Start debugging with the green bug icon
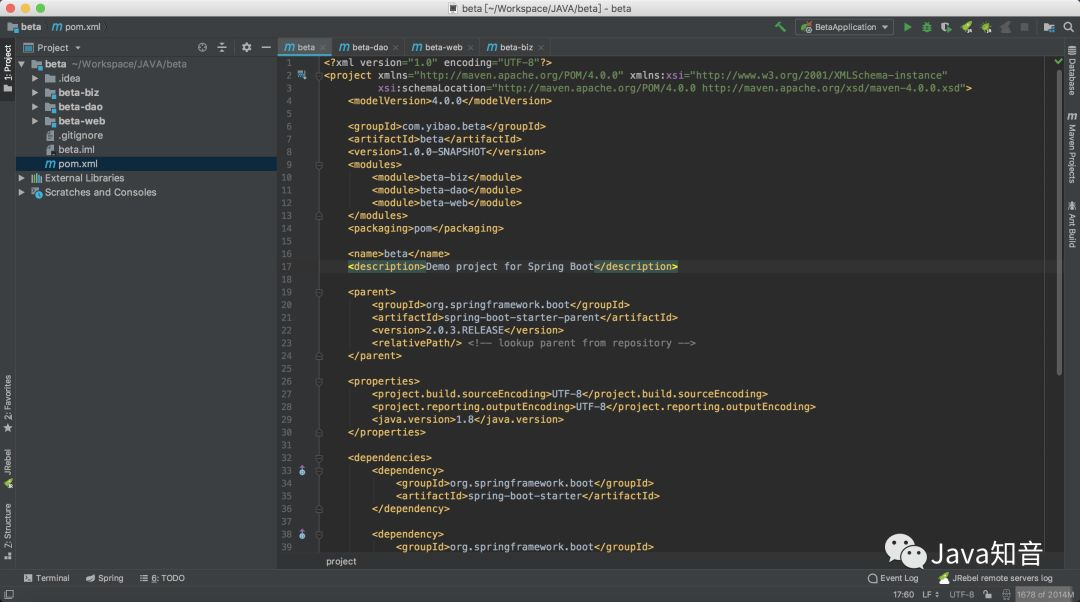Screen dimensions: 1080x602 [x=926, y=27]
